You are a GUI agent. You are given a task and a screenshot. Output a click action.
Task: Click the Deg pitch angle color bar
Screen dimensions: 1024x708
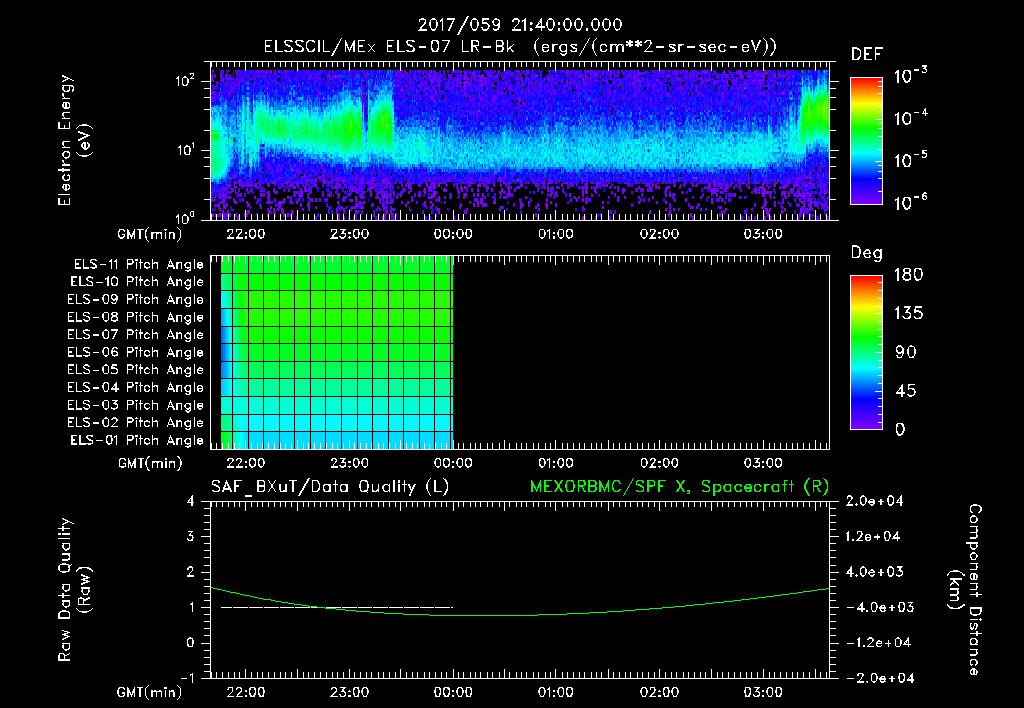click(866, 352)
